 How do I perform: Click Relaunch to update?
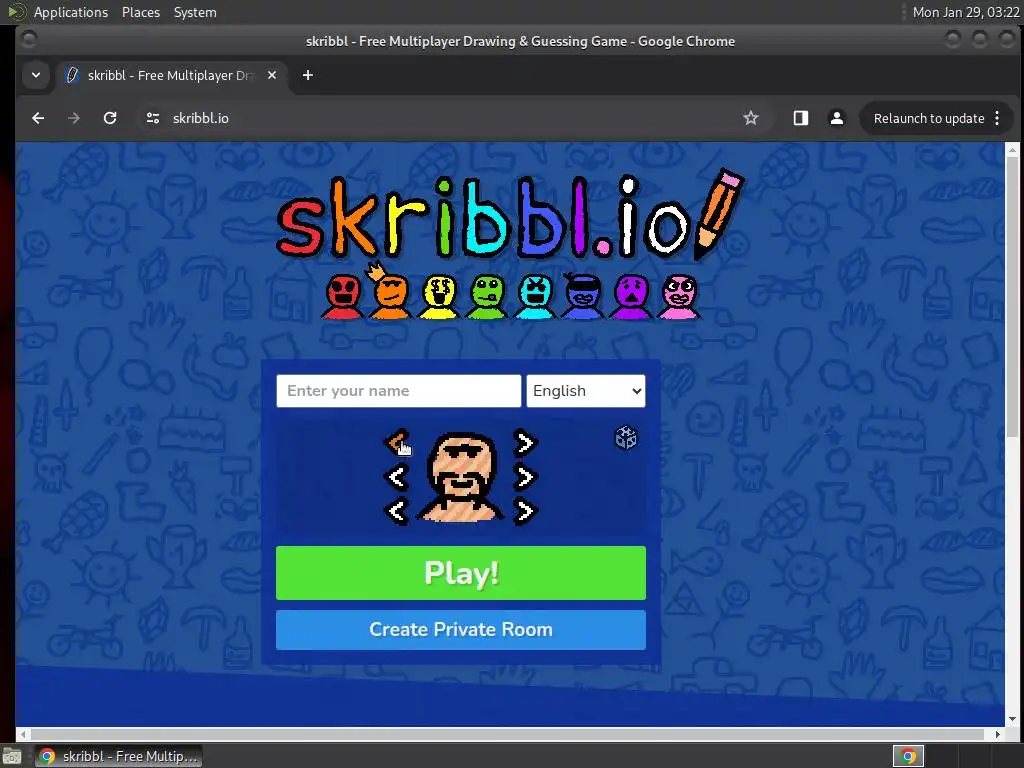pos(929,118)
